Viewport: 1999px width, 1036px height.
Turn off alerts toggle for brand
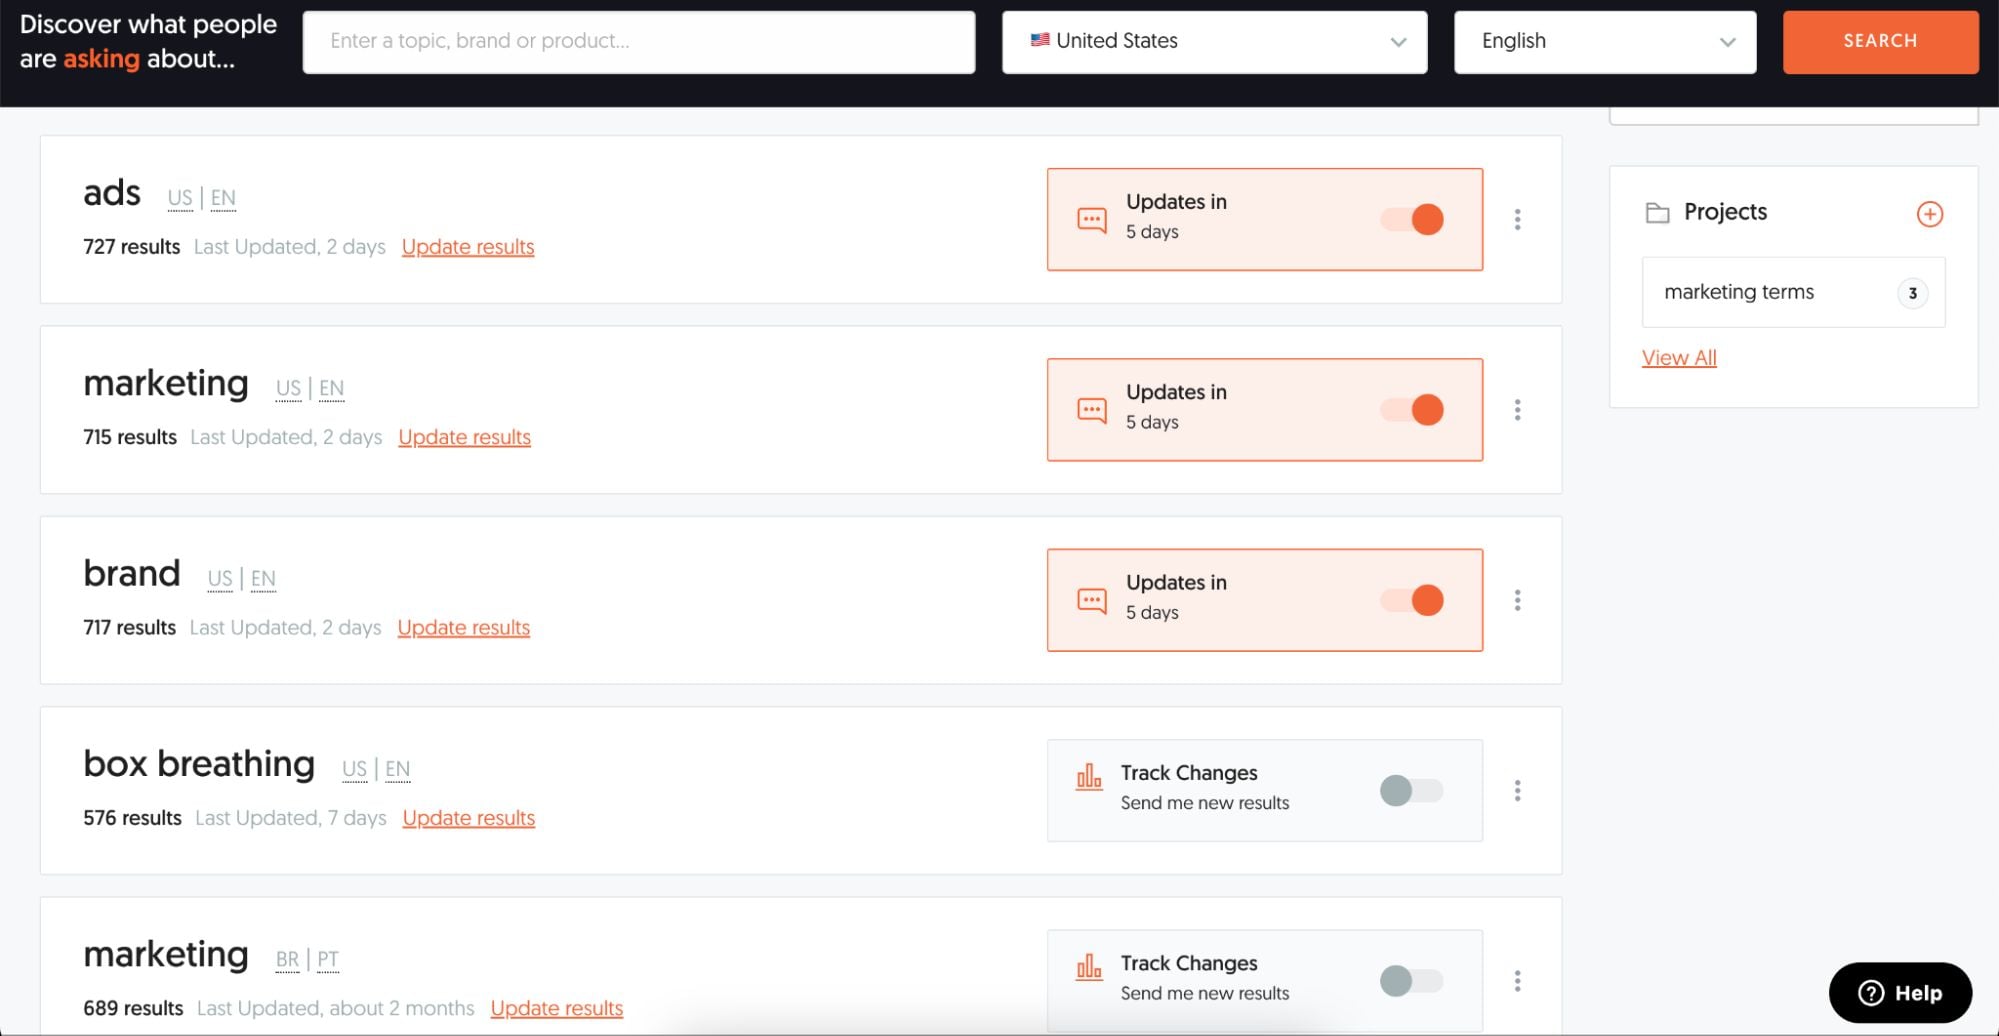tap(1412, 600)
